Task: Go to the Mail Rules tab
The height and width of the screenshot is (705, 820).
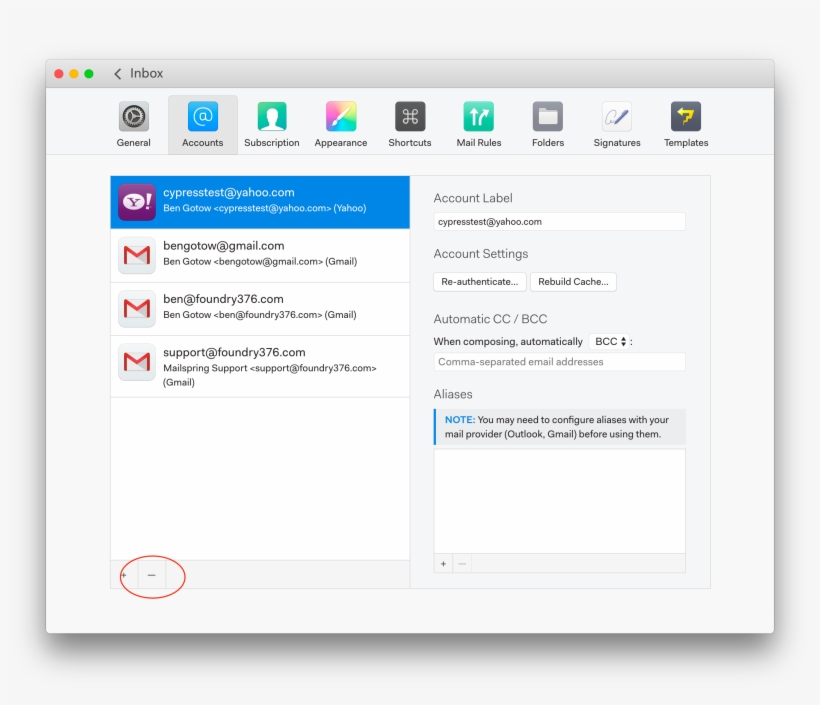Action: pyautogui.click(x=479, y=124)
